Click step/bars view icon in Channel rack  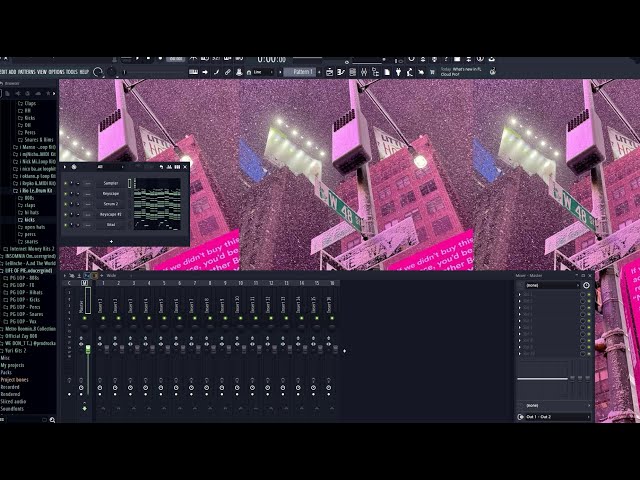tap(177, 167)
